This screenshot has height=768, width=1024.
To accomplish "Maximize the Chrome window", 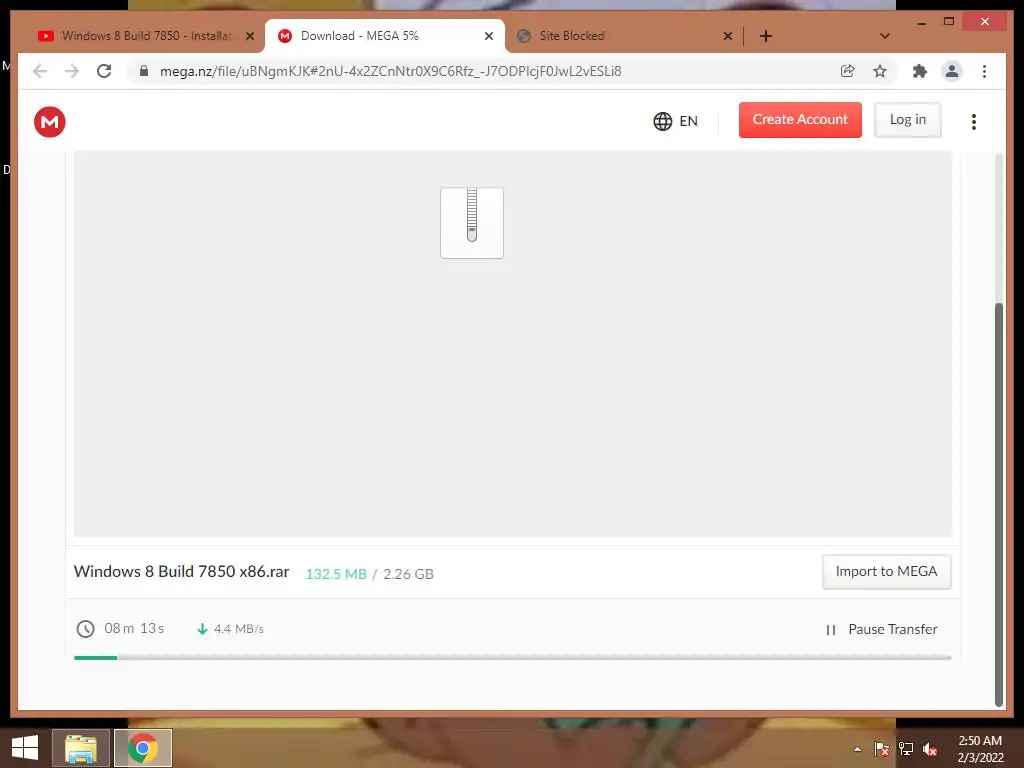I will click(x=949, y=22).
